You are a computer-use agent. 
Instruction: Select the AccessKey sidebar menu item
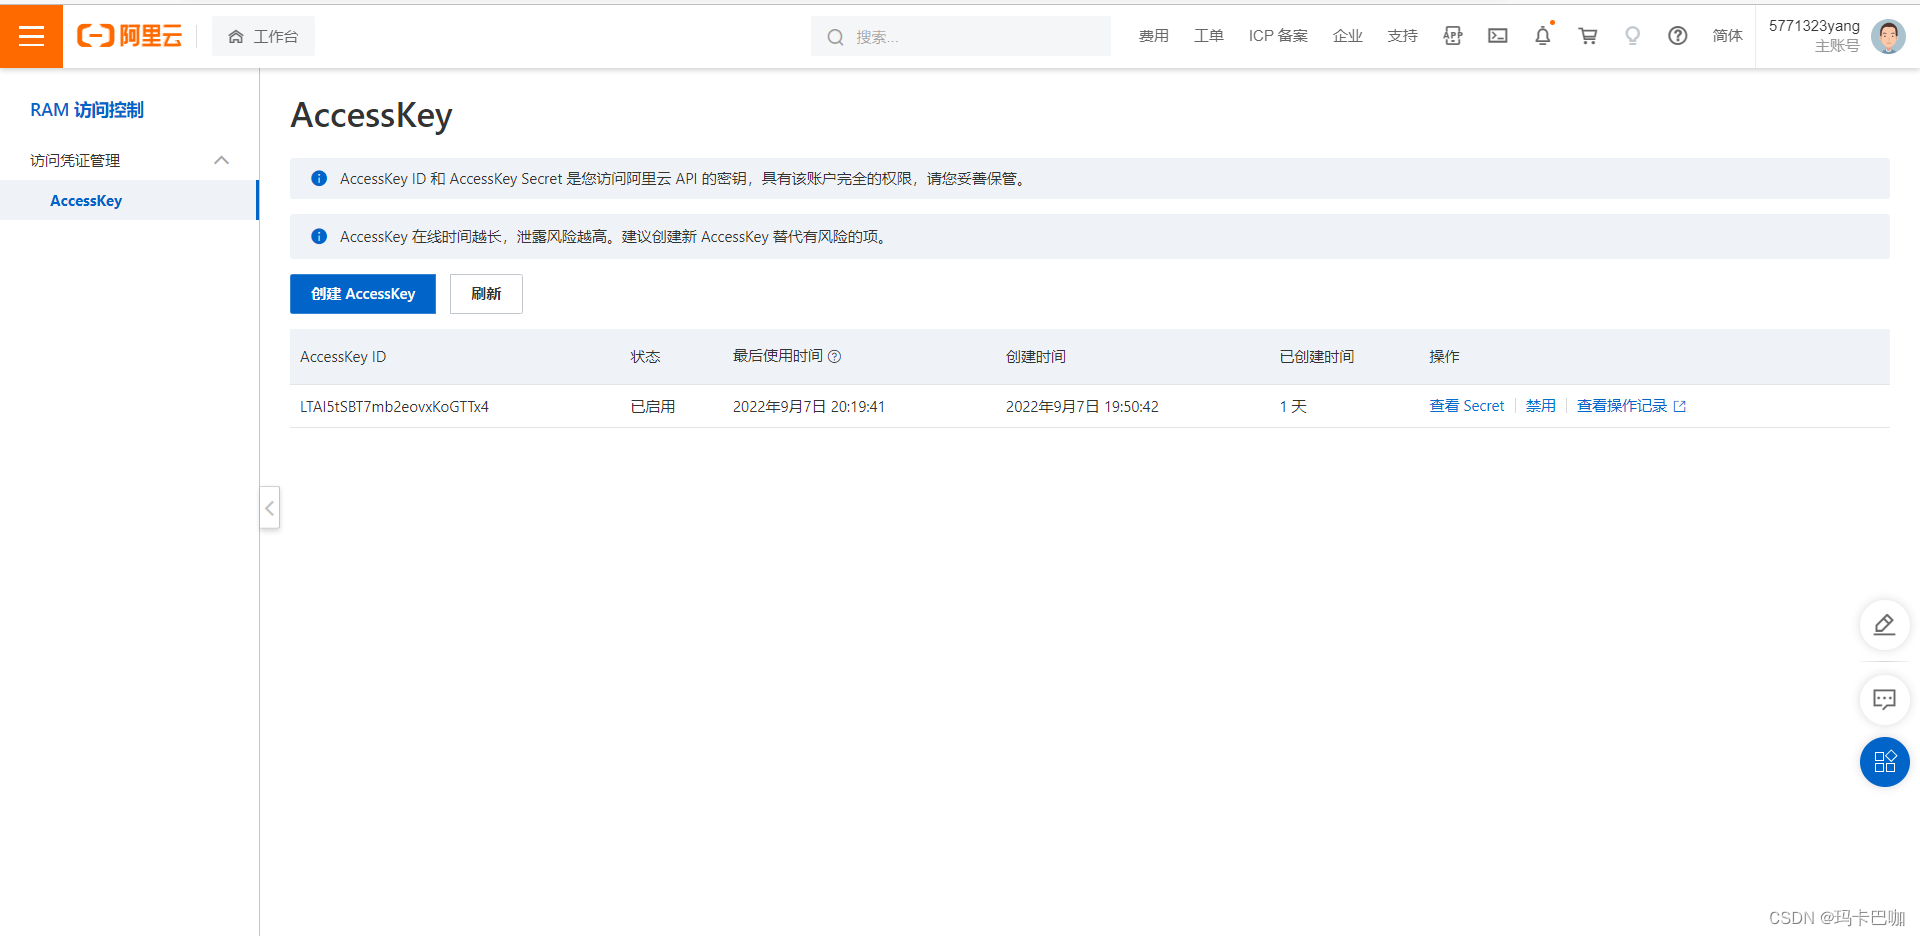pos(86,200)
